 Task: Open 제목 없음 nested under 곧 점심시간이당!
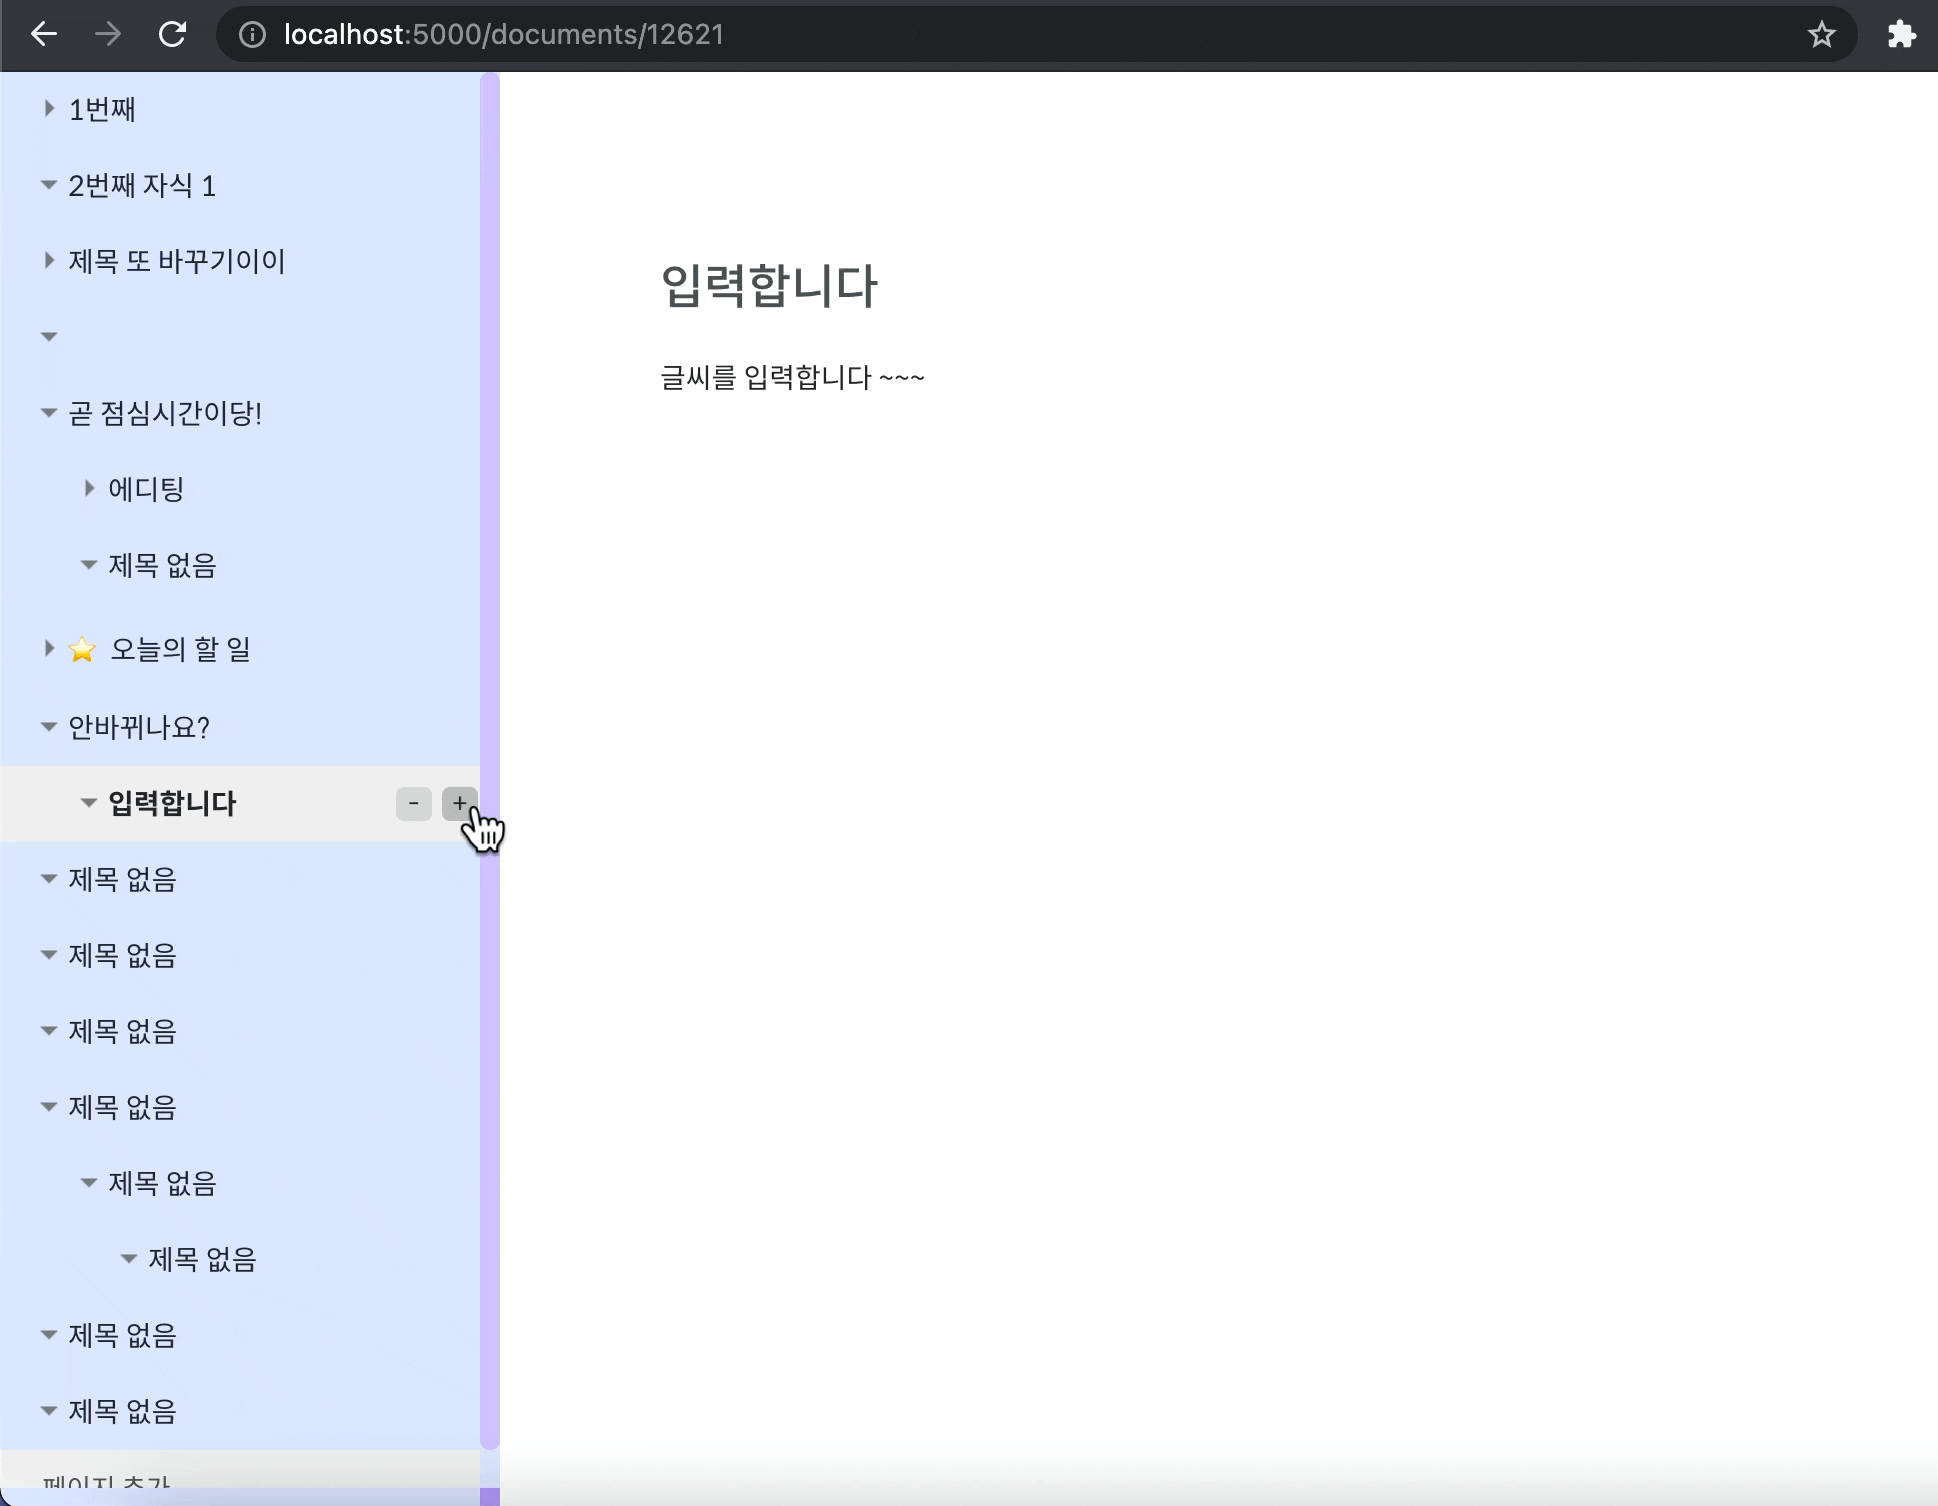tap(162, 566)
